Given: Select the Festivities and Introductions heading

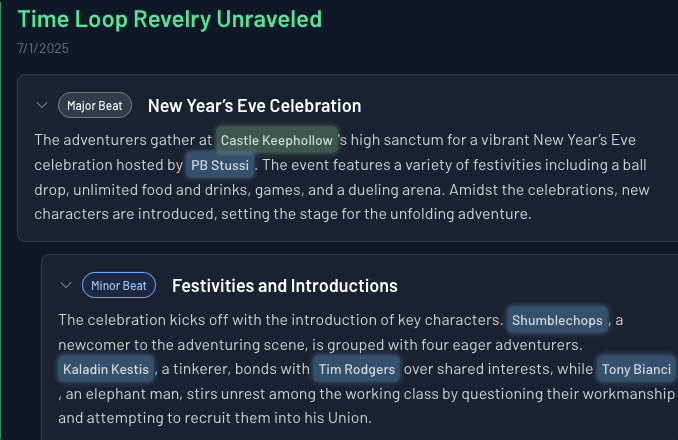Looking at the screenshot, I should point(285,286).
